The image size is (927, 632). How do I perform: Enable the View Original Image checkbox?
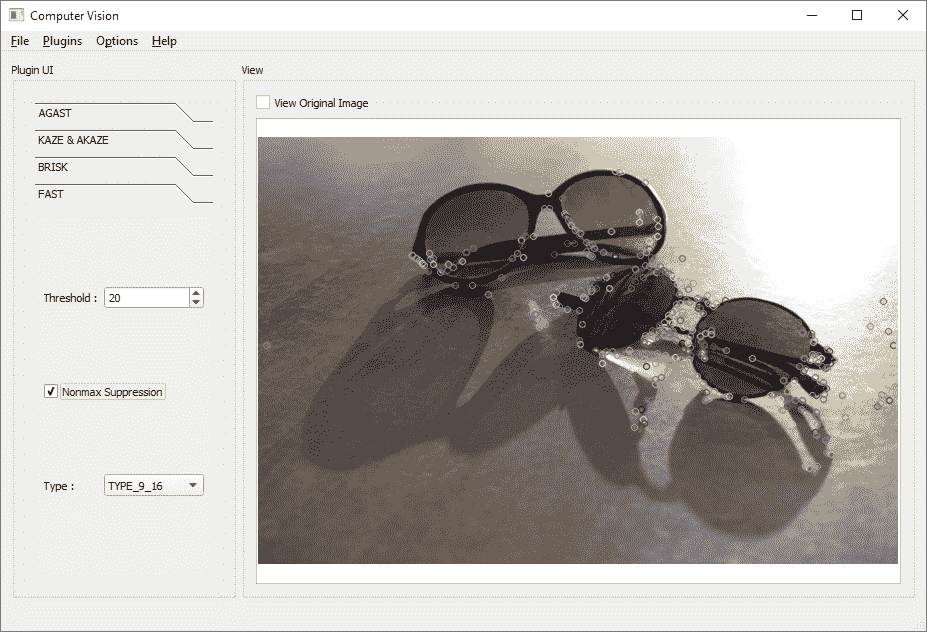click(x=263, y=103)
